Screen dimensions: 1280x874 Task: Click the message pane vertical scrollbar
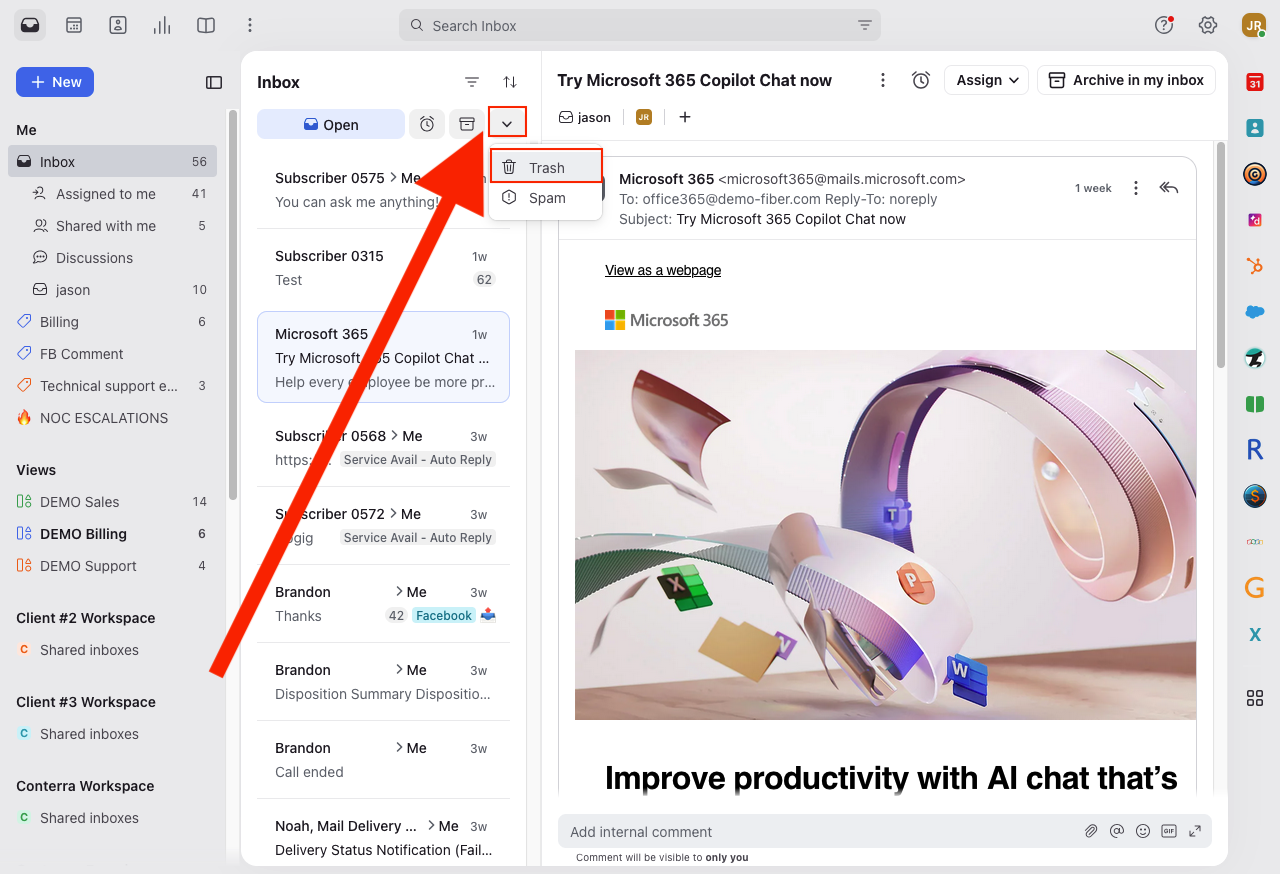[1220, 255]
